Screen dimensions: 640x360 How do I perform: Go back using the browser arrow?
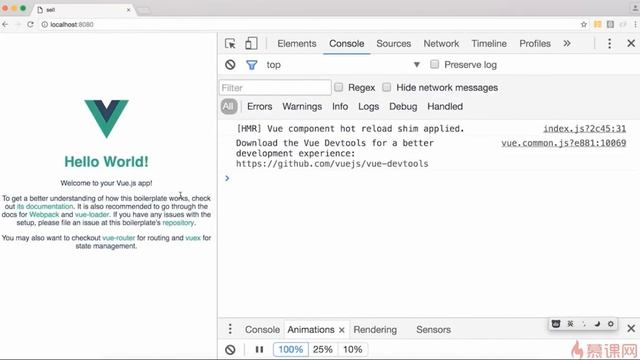(x=5, y=24)
